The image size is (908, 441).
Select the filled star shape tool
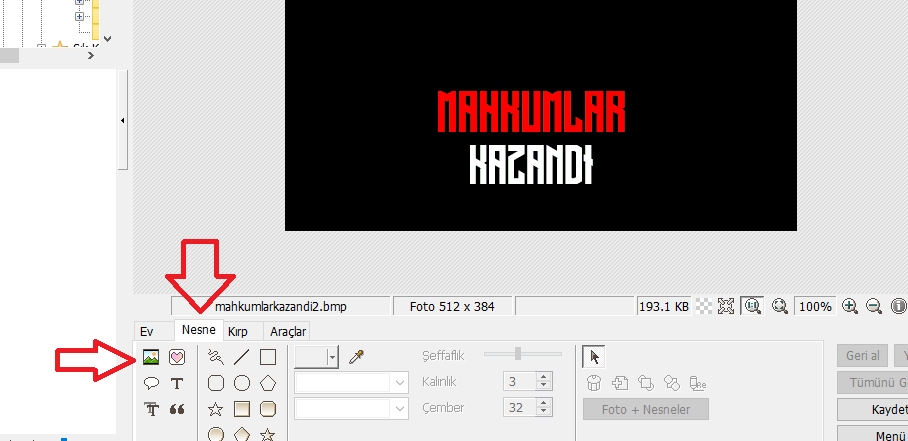268,435
